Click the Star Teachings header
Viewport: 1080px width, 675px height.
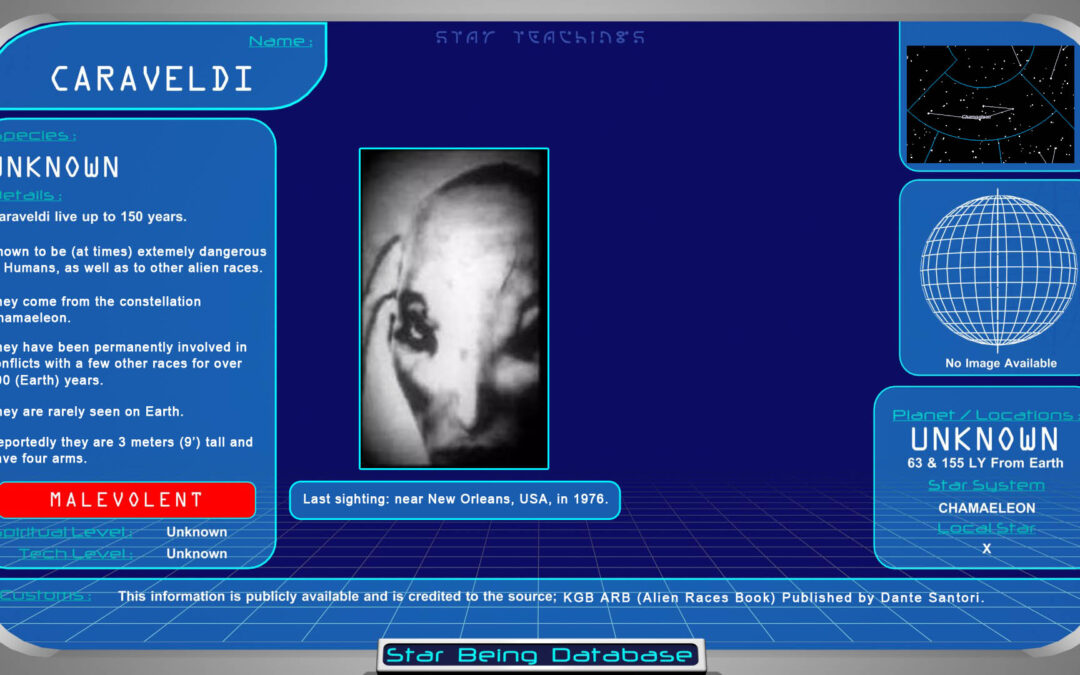pos(540,38)
